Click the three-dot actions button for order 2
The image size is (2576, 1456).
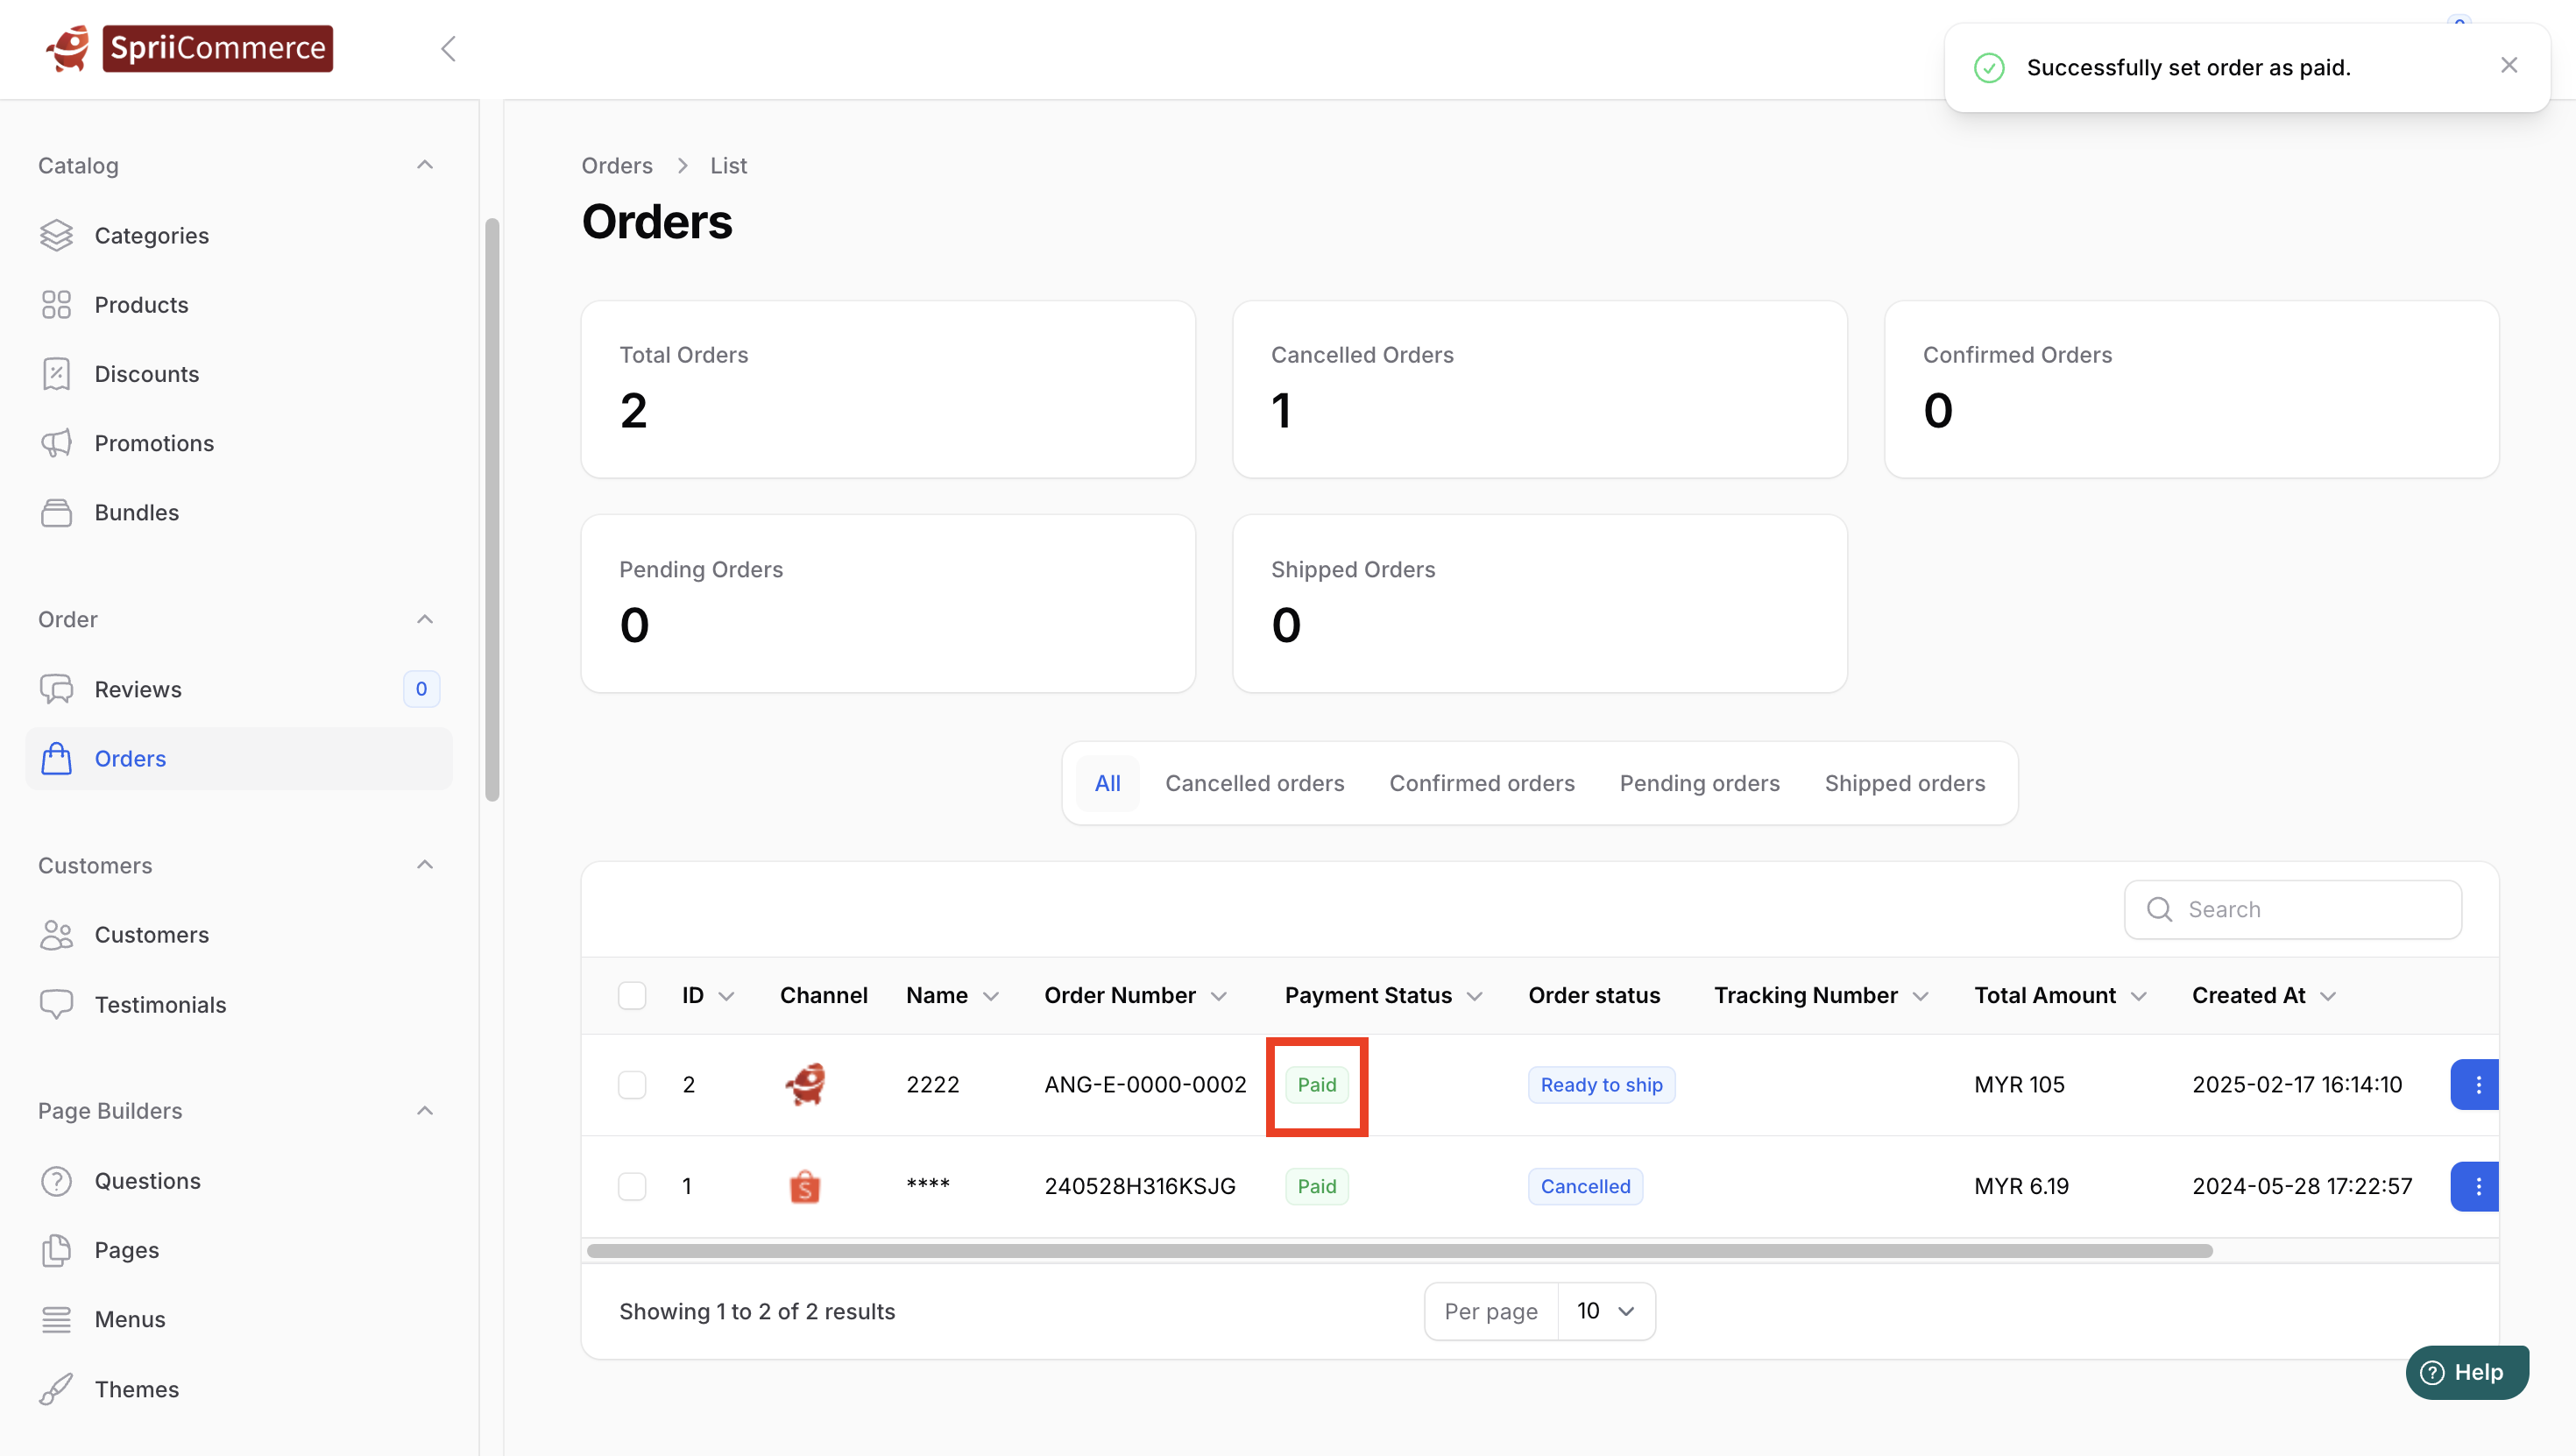point(2476,1085)
